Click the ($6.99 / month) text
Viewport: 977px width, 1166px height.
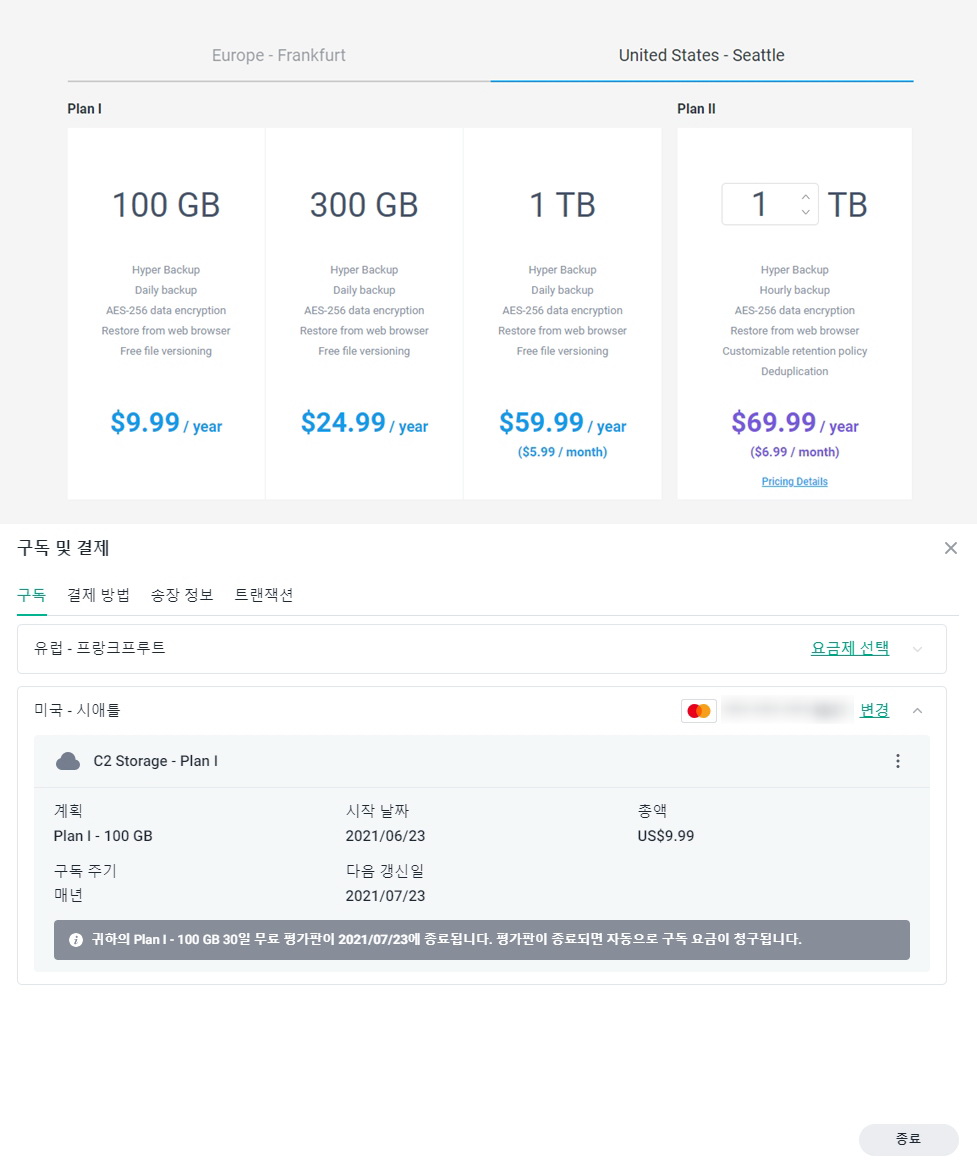pos(795,452)
